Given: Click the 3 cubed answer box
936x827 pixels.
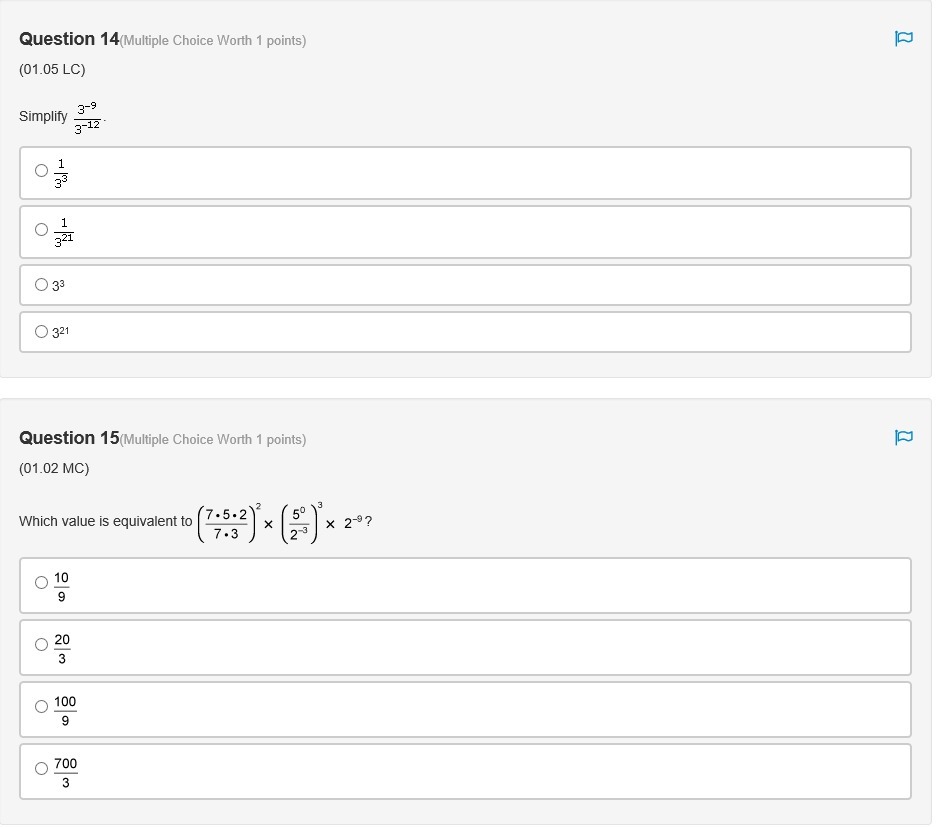Looking at the screenshot, I should point(465,285).
